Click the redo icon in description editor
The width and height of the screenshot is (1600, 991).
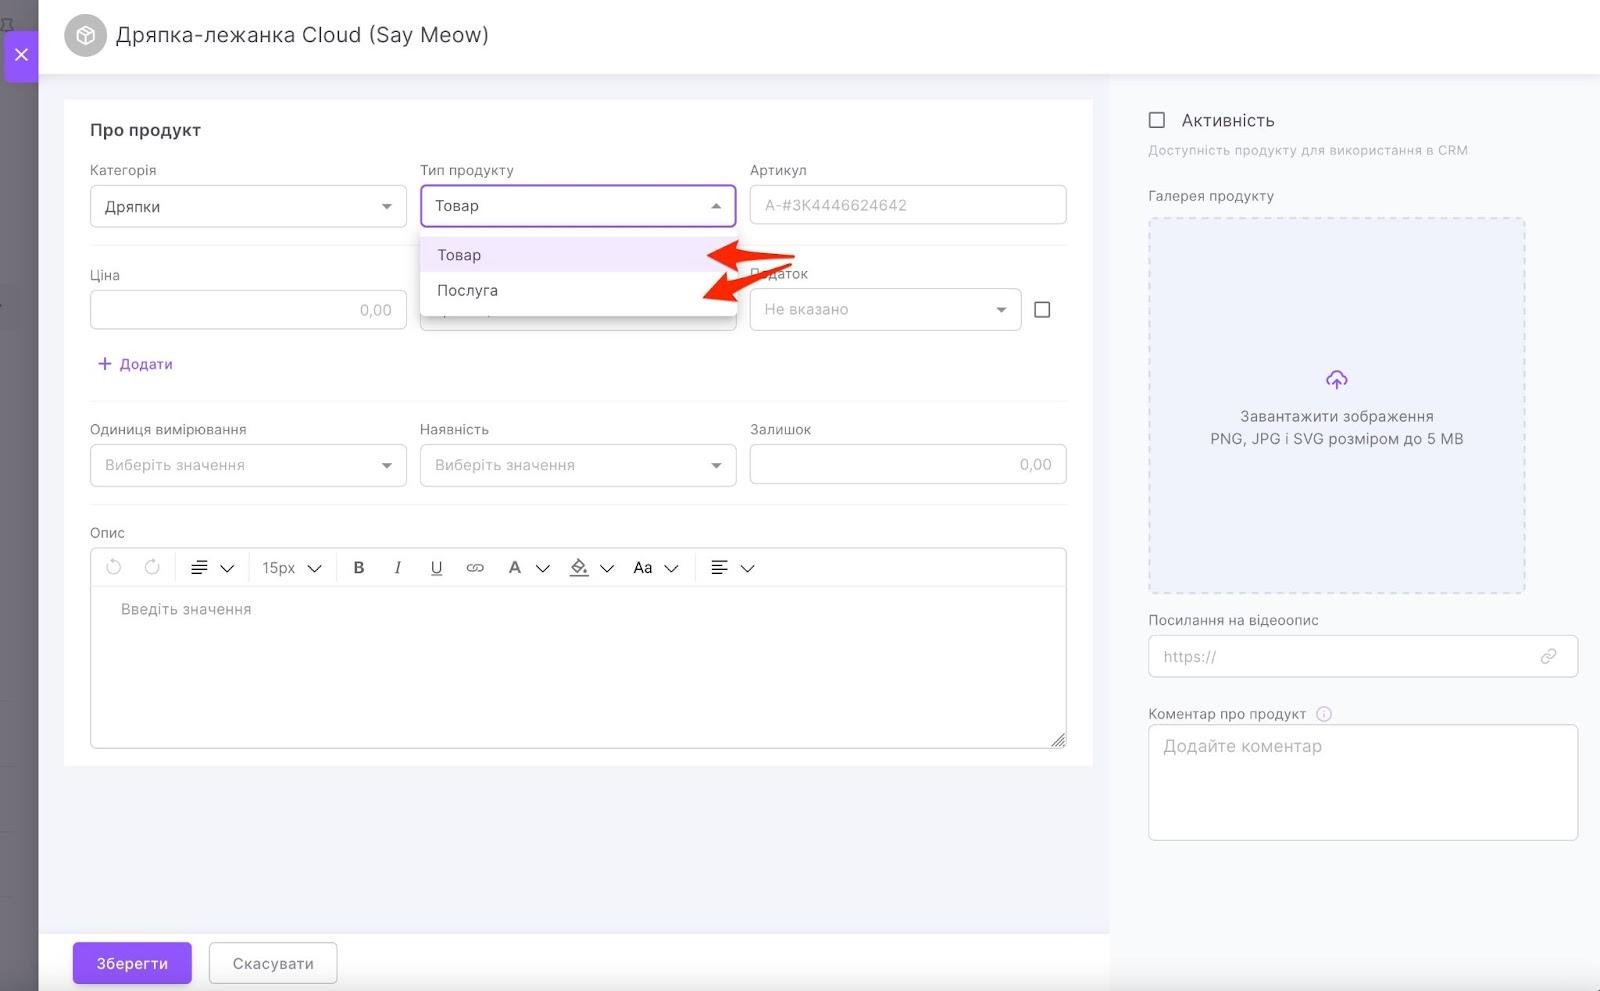click(x=152, y=567)
